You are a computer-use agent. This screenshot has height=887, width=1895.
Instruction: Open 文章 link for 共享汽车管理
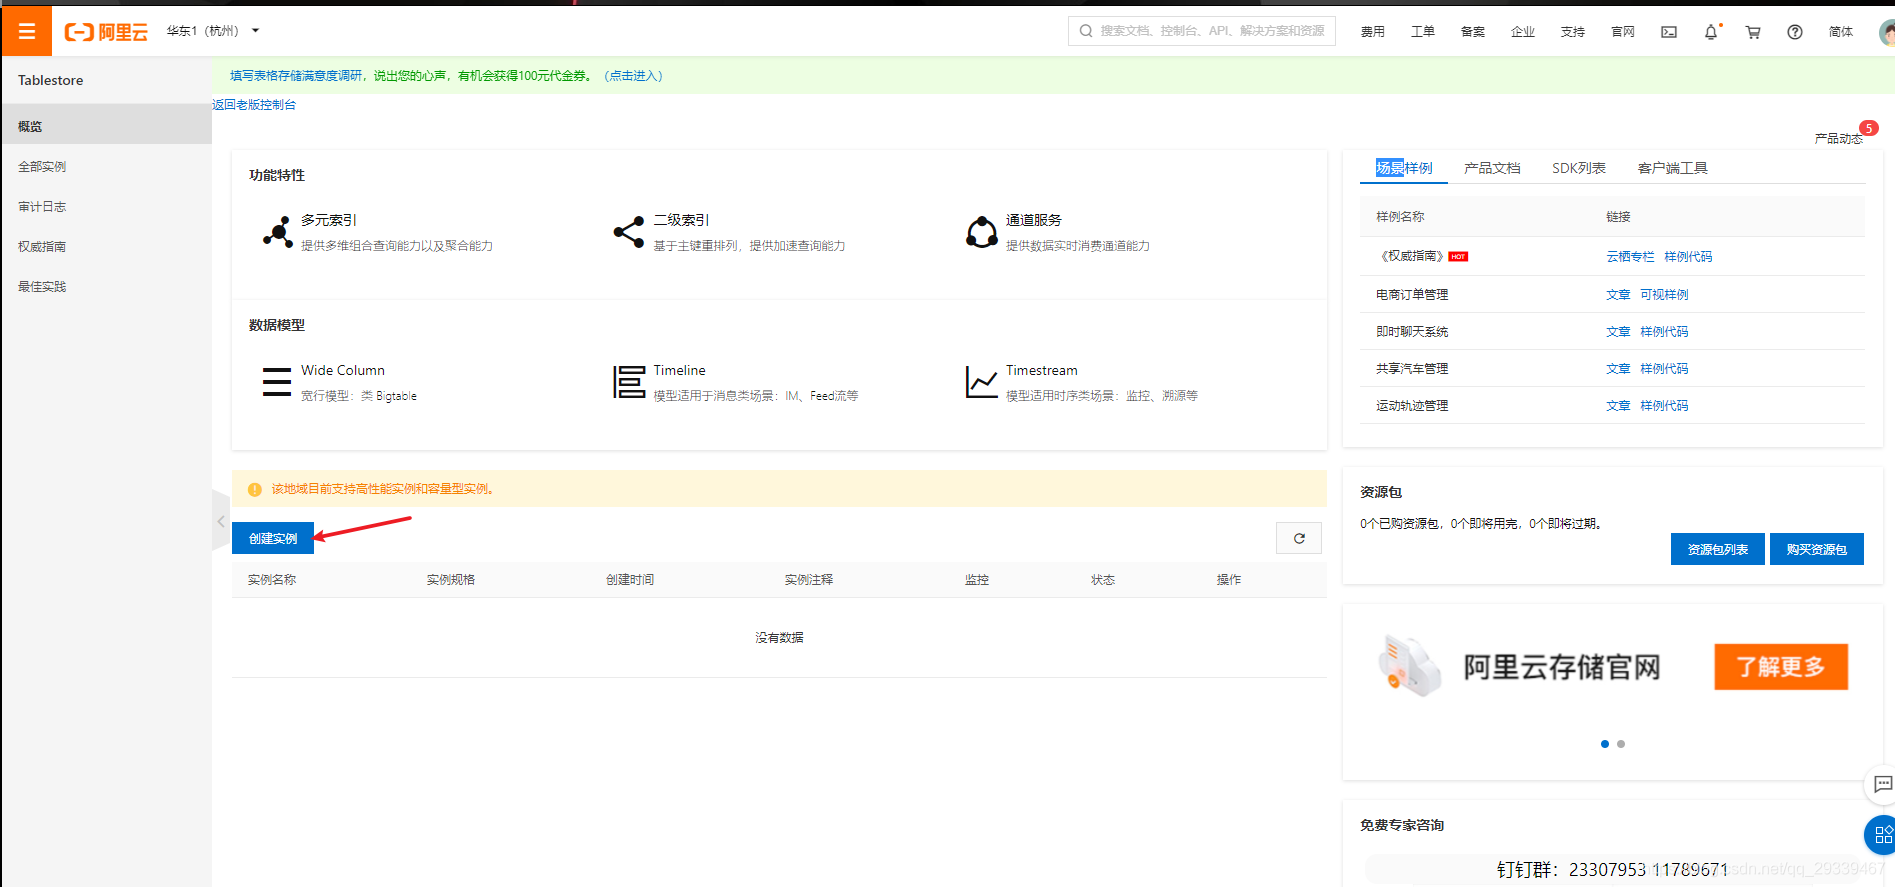[1618, 369]
